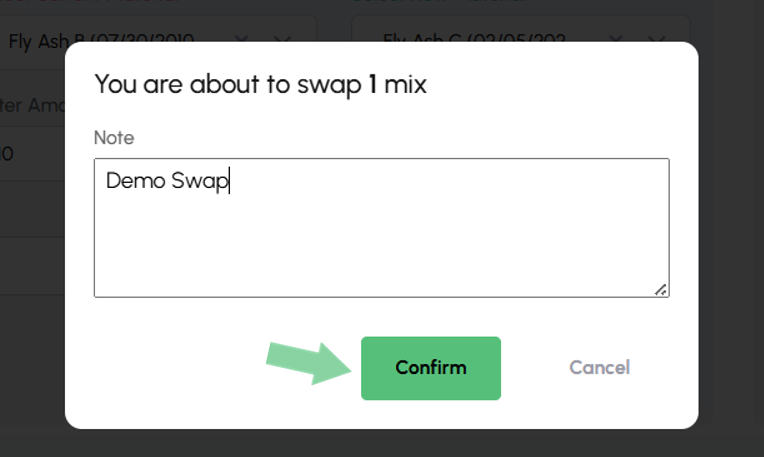Click the 'Demo Swap' text in the note
Screen dimensions: 764x457
point(167,181)
